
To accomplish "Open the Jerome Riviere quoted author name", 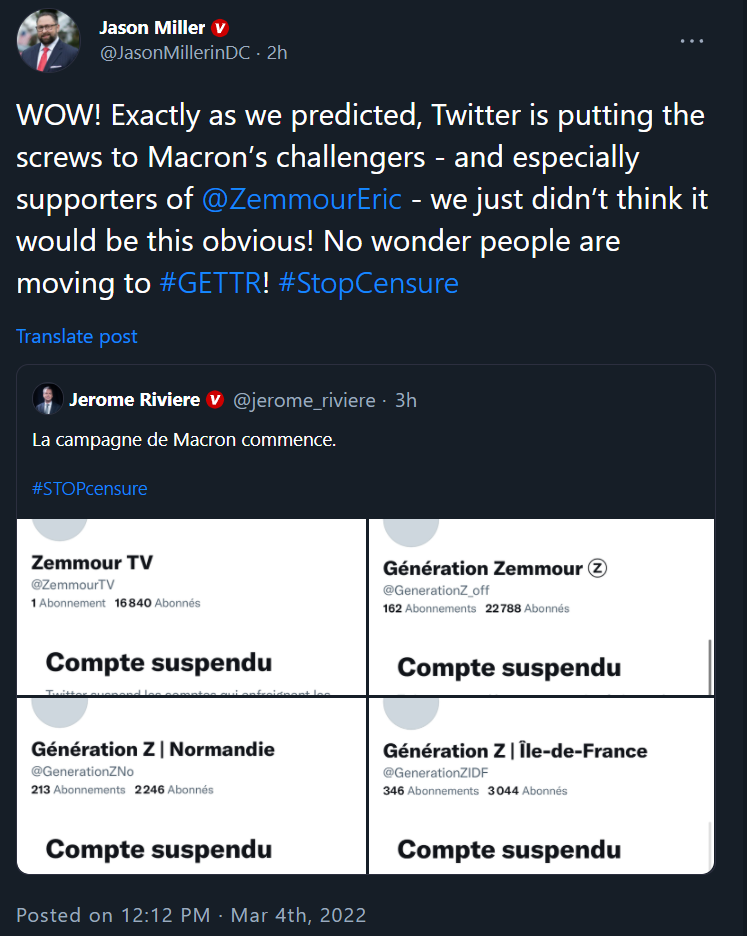I will tap(134, 399).
